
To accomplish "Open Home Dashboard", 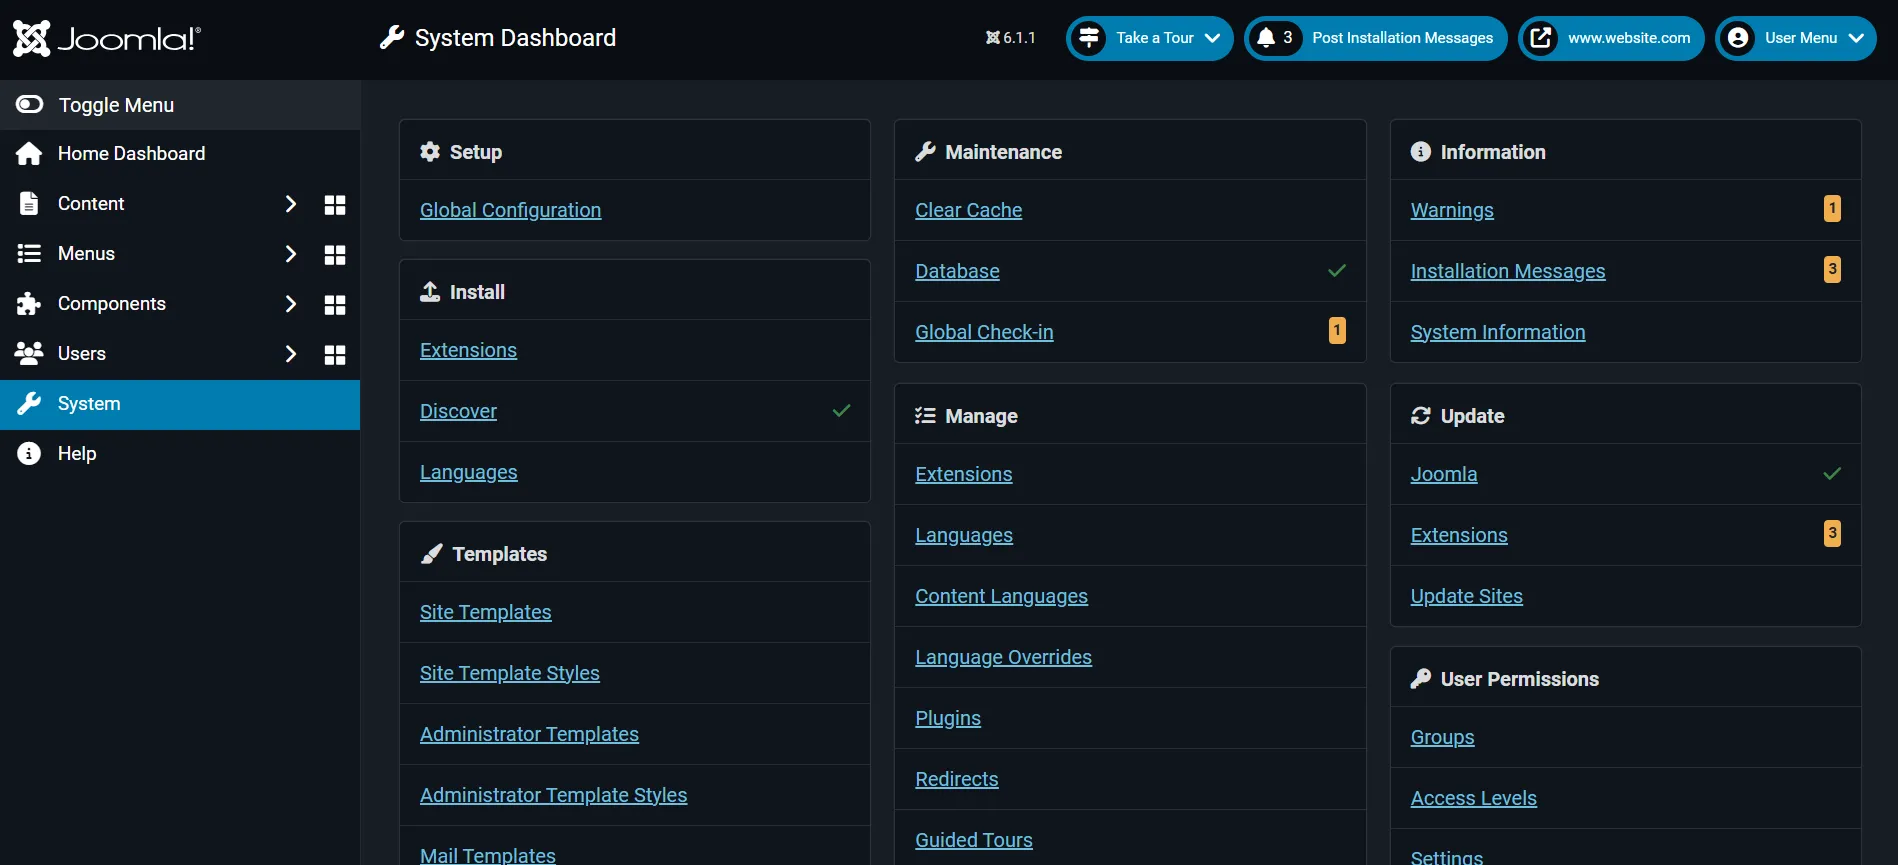I will point(180,154).
